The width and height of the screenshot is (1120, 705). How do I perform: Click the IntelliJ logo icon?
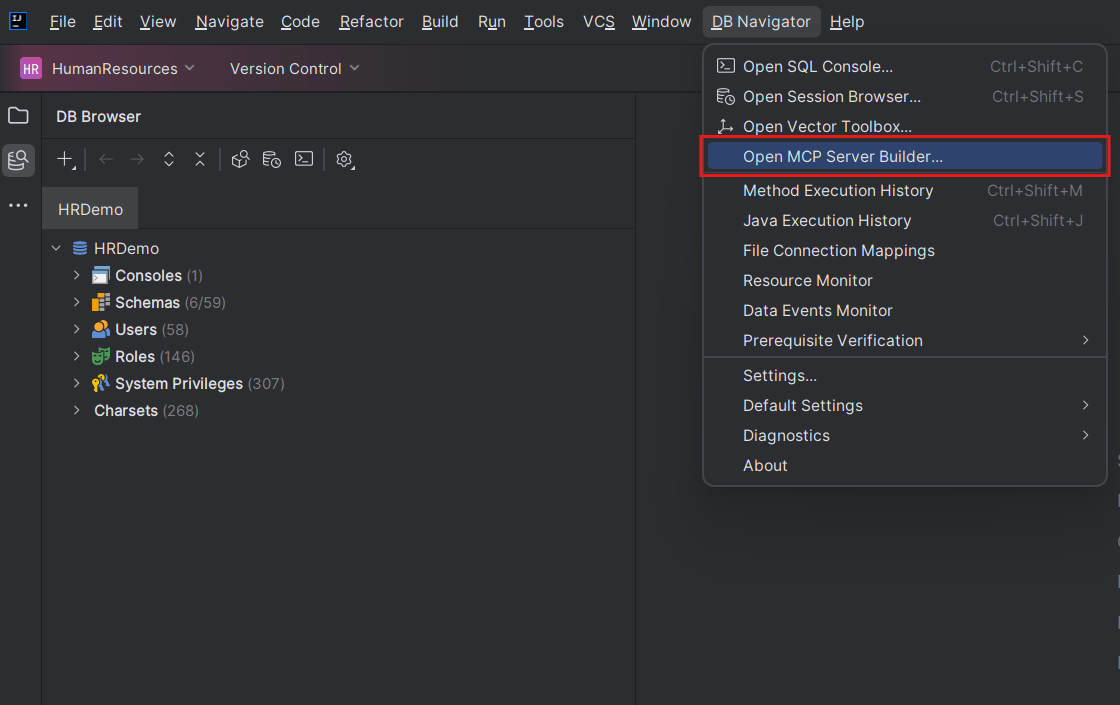click(18, 21)
